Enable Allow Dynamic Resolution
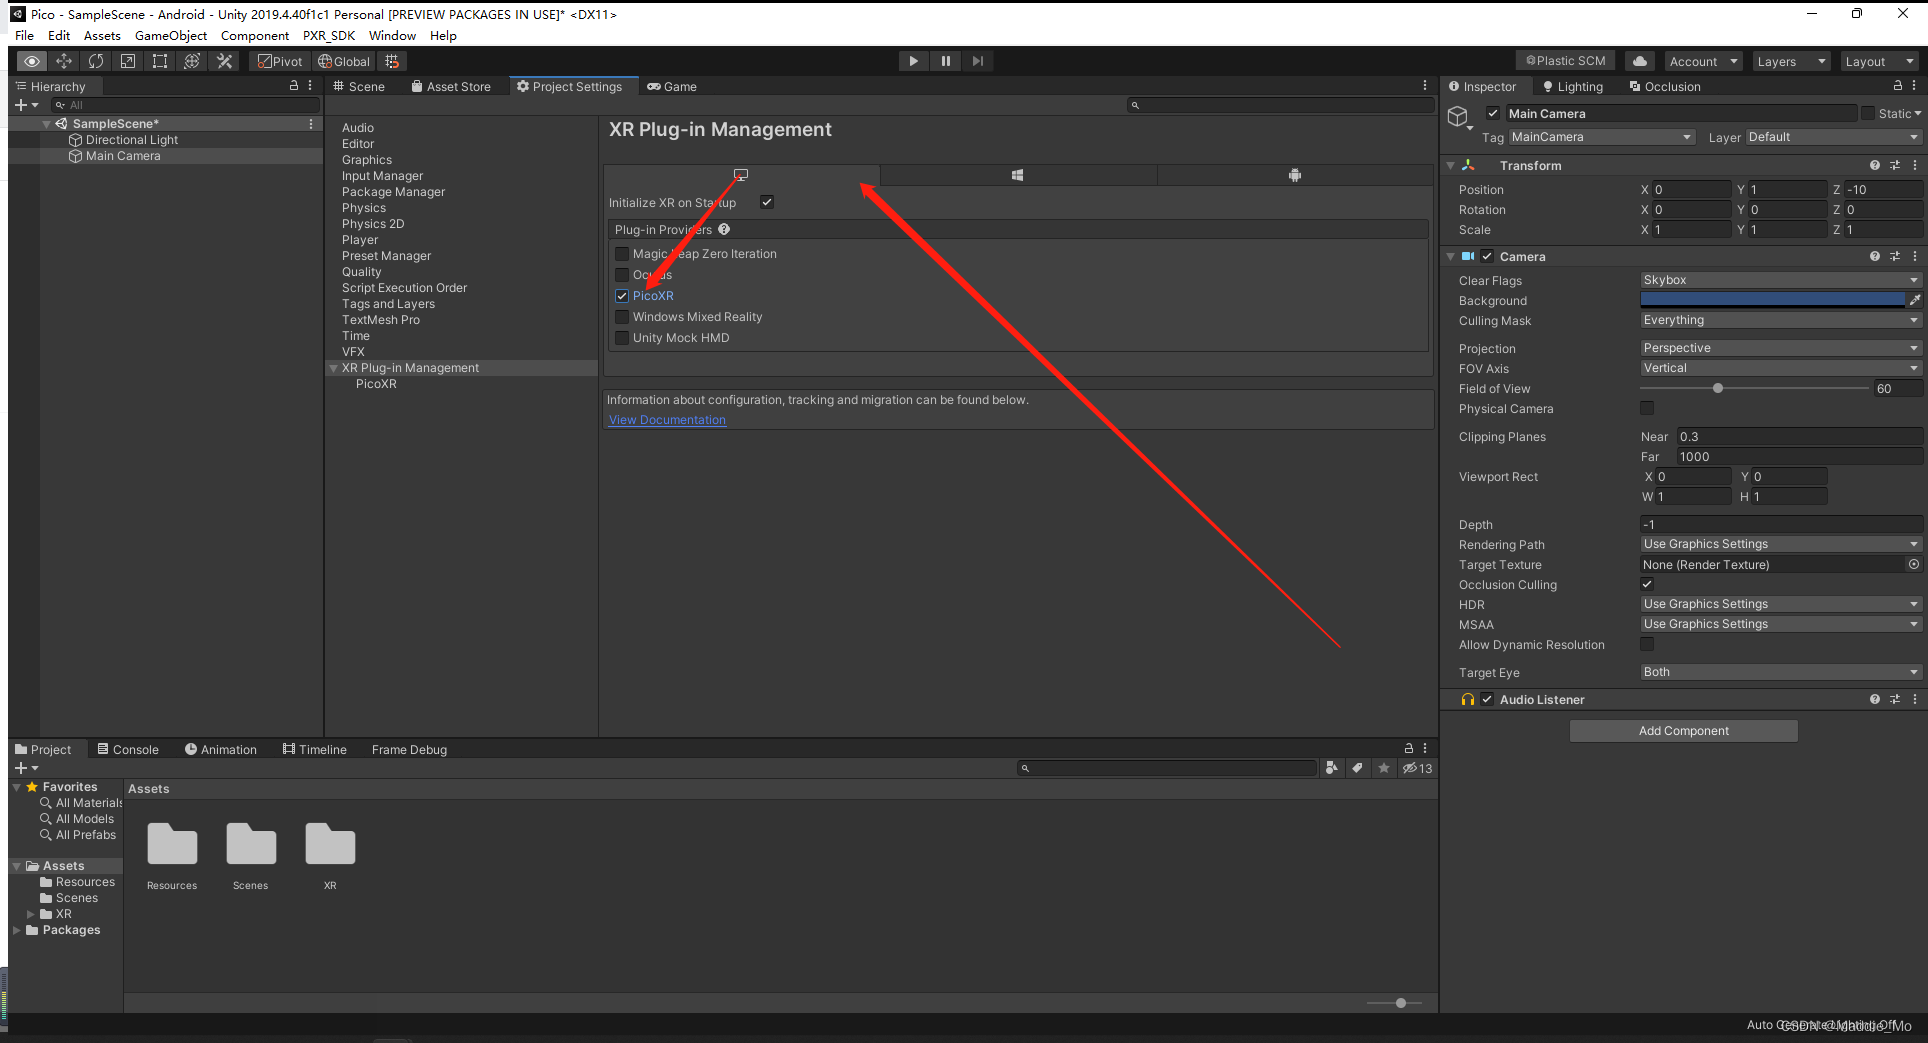The image size is (1928, 1043). pos(1647,644)
